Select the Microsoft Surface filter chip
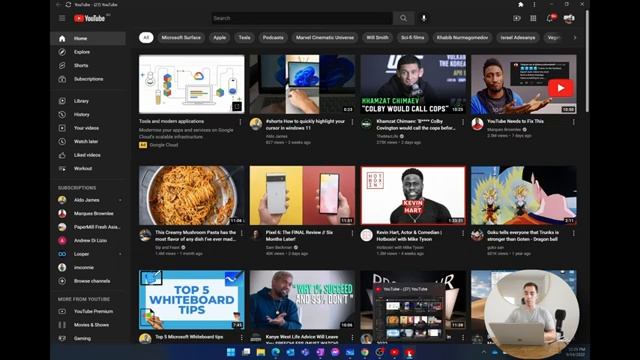640x360 pixels. [x=181, y=38]
